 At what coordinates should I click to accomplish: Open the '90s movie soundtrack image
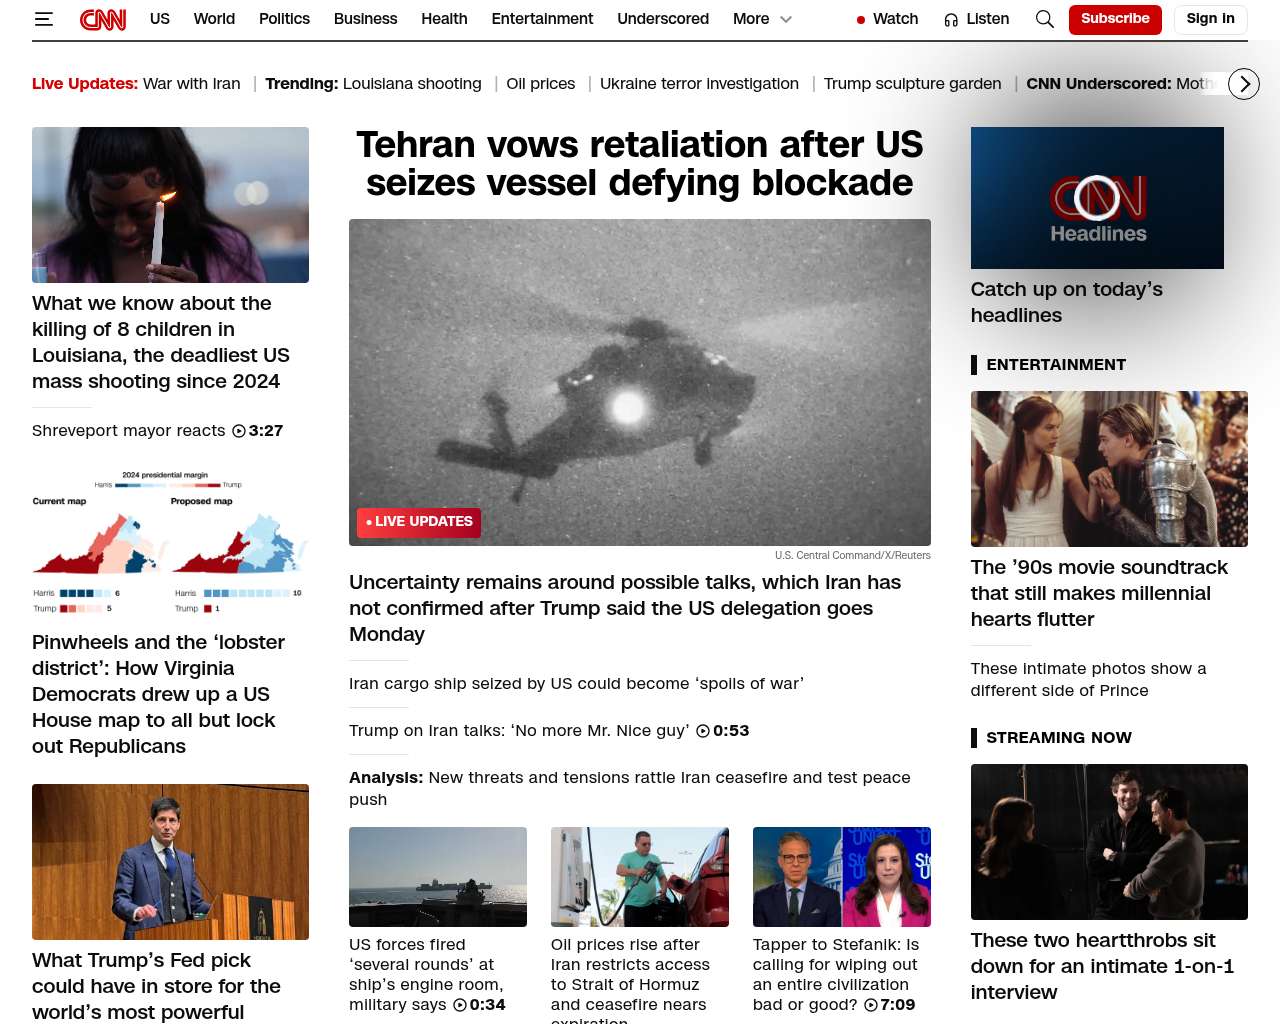[x=1109, y=469]
